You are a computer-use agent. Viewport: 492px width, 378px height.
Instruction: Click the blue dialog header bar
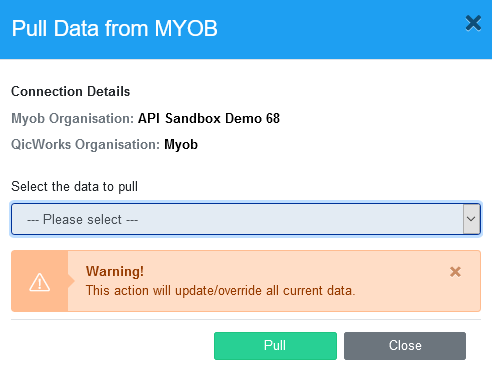click(x=246, y=29)
